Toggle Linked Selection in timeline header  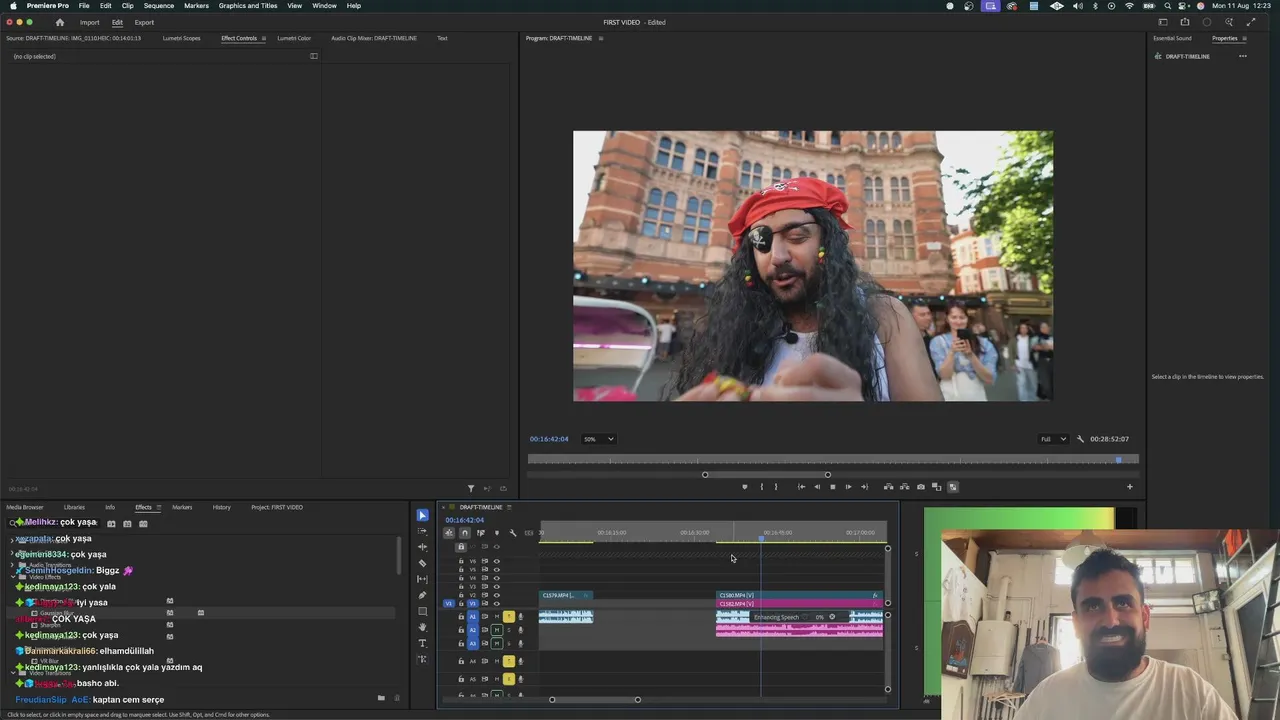pos(481,533)
